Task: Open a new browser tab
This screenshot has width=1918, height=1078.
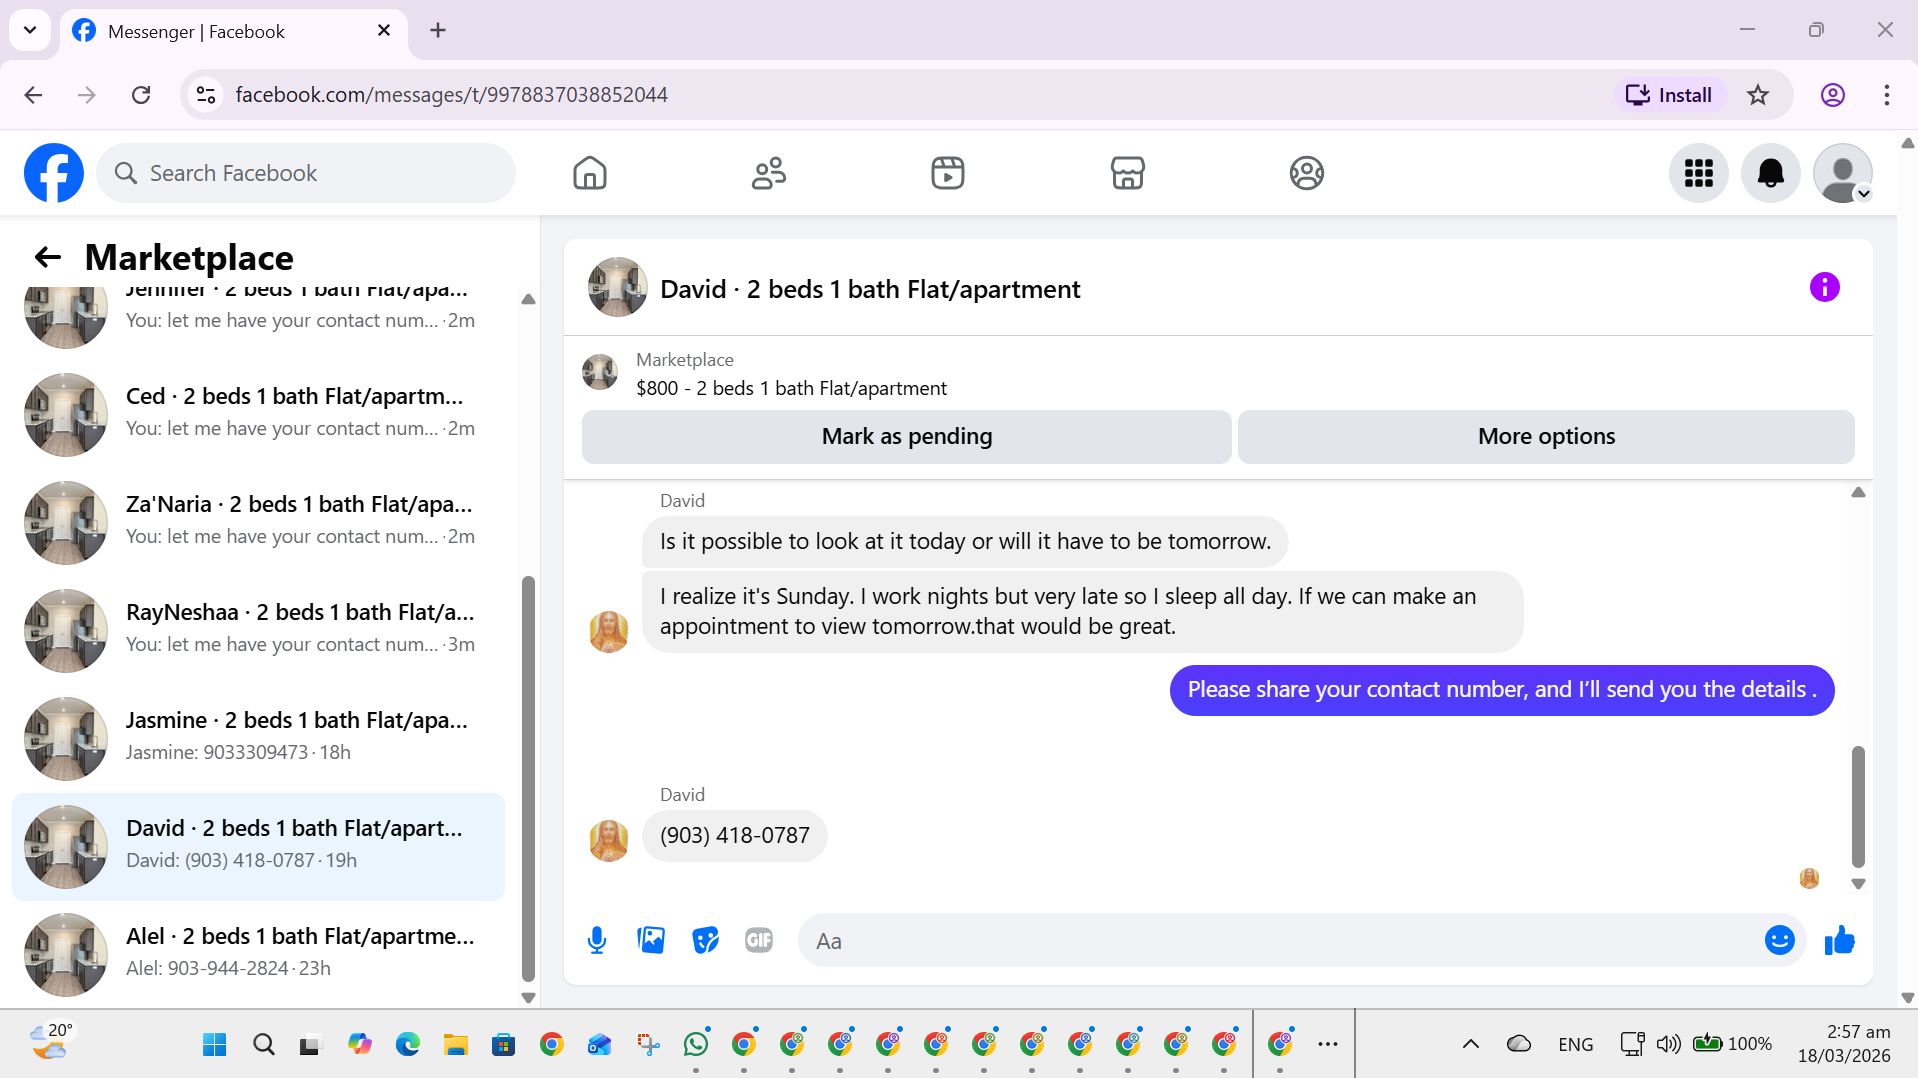Action: 438,31
